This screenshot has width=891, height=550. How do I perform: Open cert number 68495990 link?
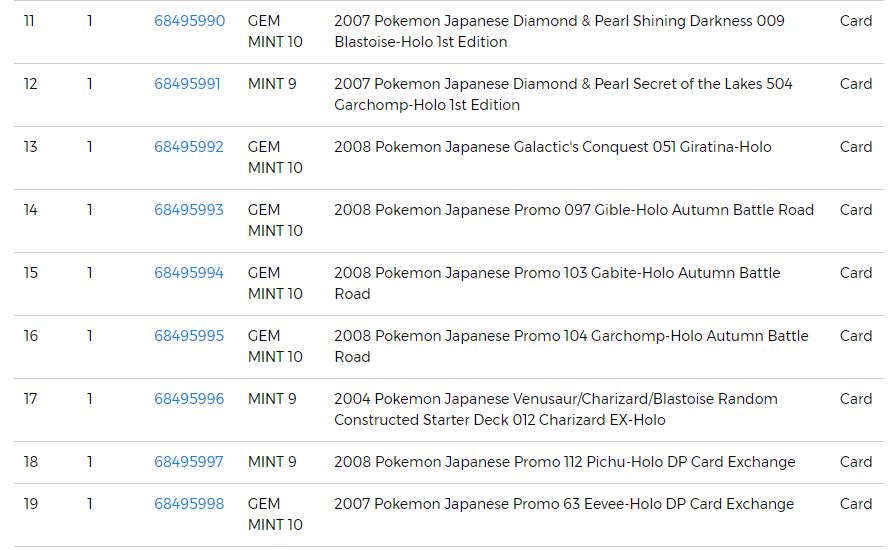189,21
